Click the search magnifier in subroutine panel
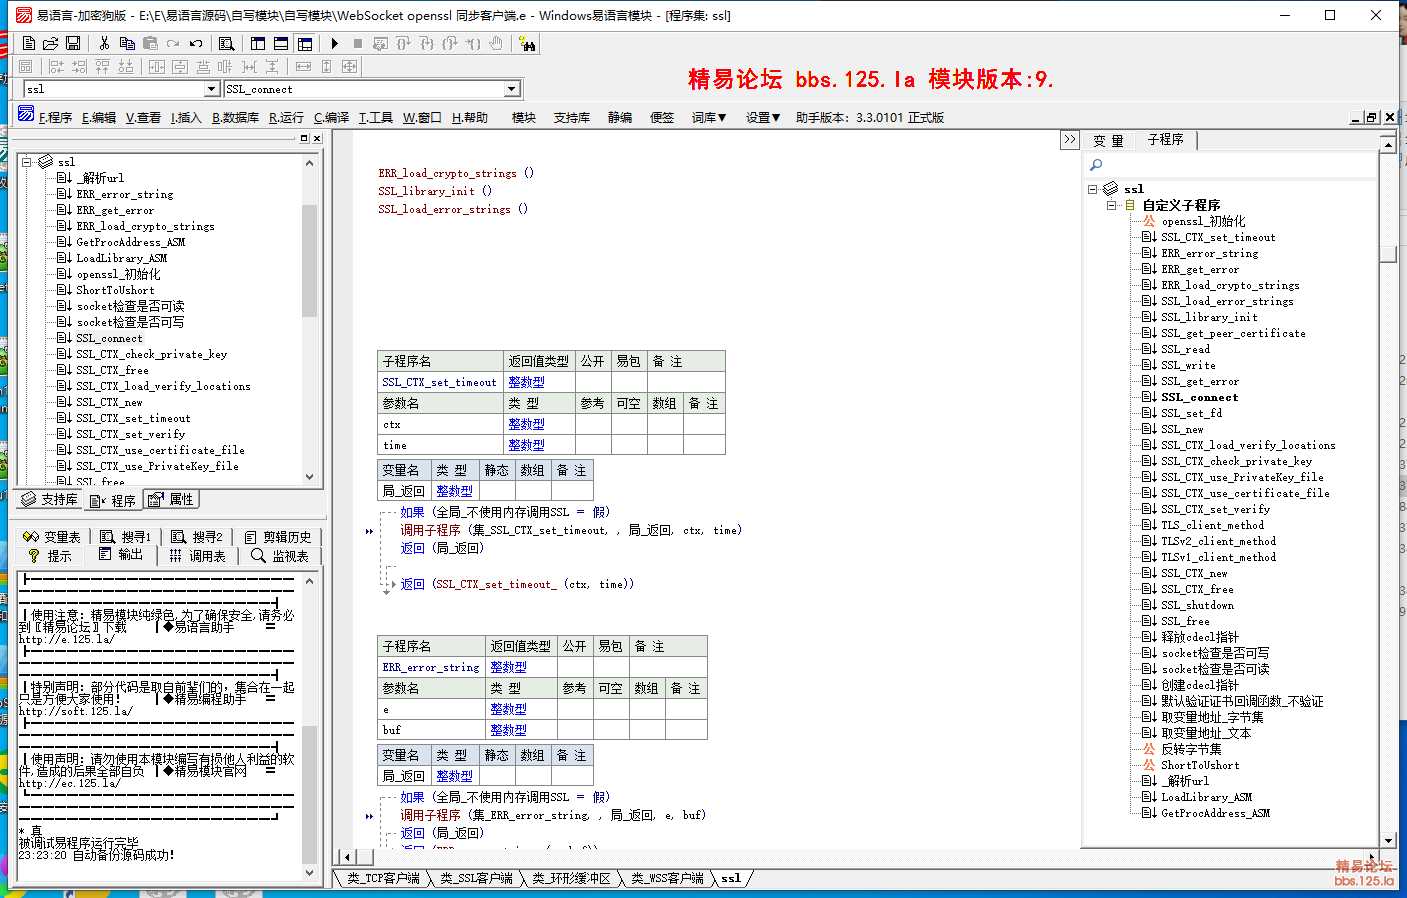This screenshot has width=1407, height=898. pyautogui.click(x=1096, y=165)
